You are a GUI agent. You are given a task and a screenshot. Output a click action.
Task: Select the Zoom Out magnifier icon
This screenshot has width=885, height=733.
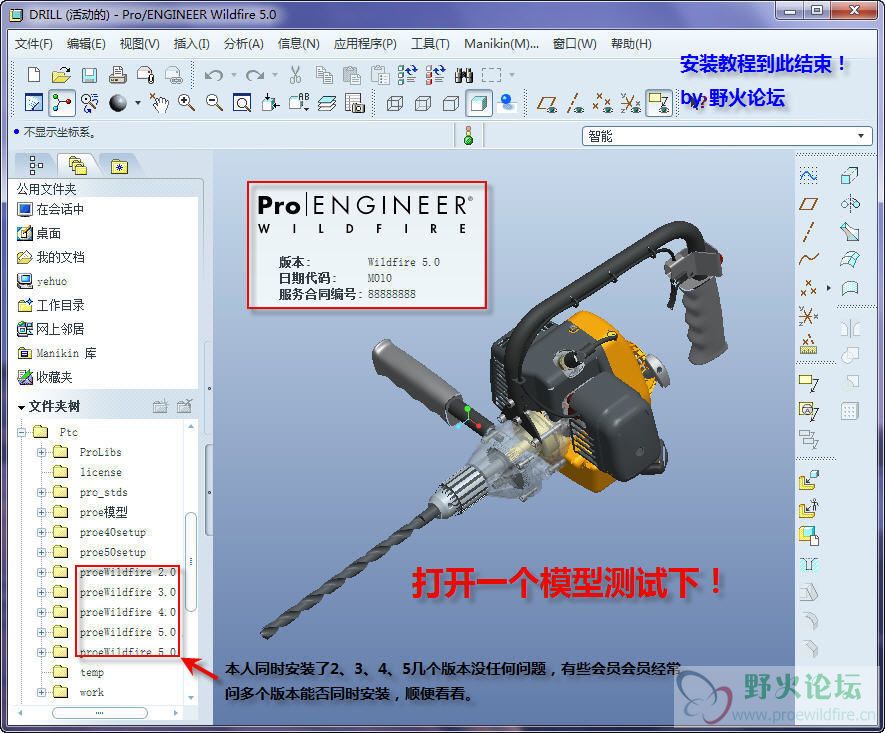214,103
